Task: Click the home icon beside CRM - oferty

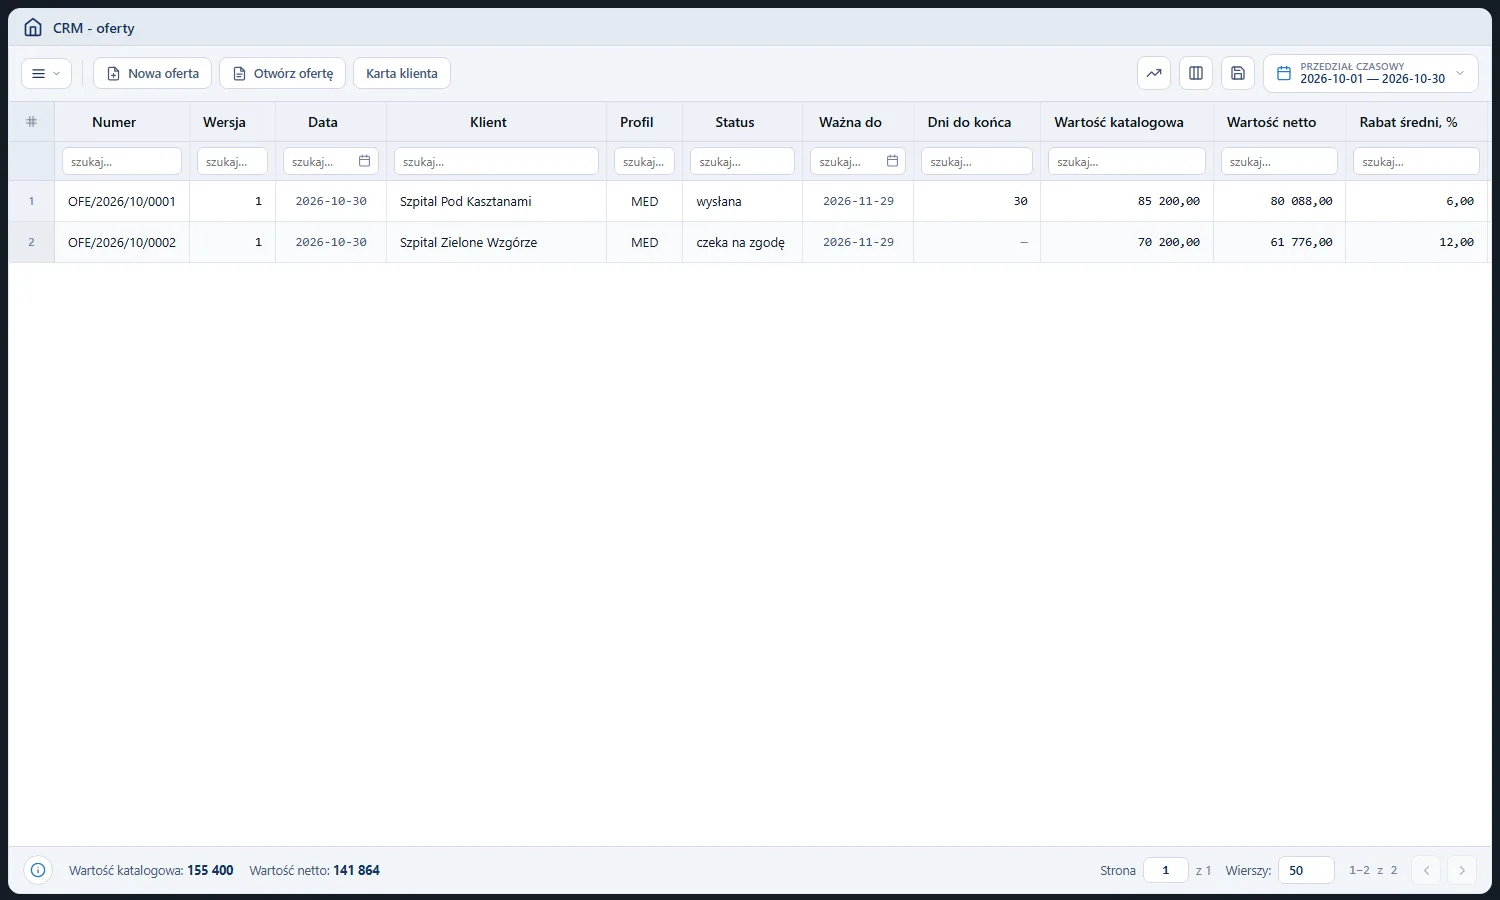Action: pyautogui.click(x=33, y=28)
